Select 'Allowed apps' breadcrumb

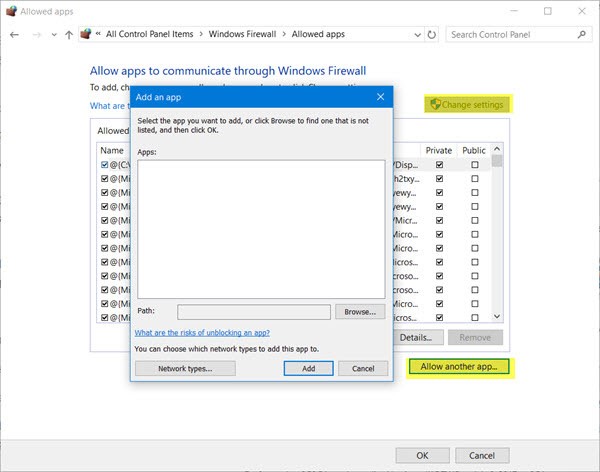tap(318, 34)
